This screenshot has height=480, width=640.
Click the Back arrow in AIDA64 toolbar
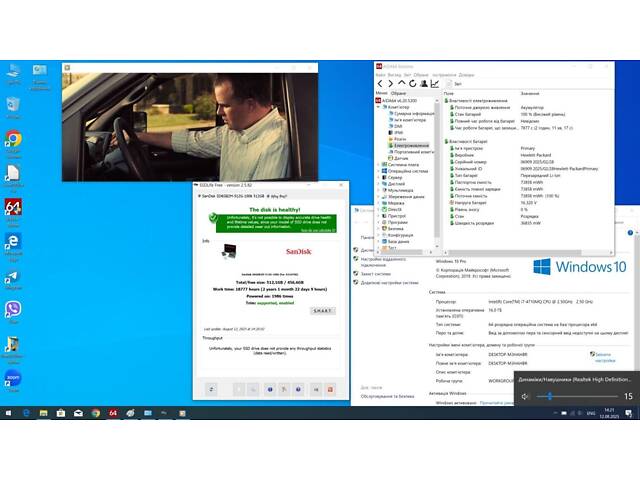(x=380, y=85)
